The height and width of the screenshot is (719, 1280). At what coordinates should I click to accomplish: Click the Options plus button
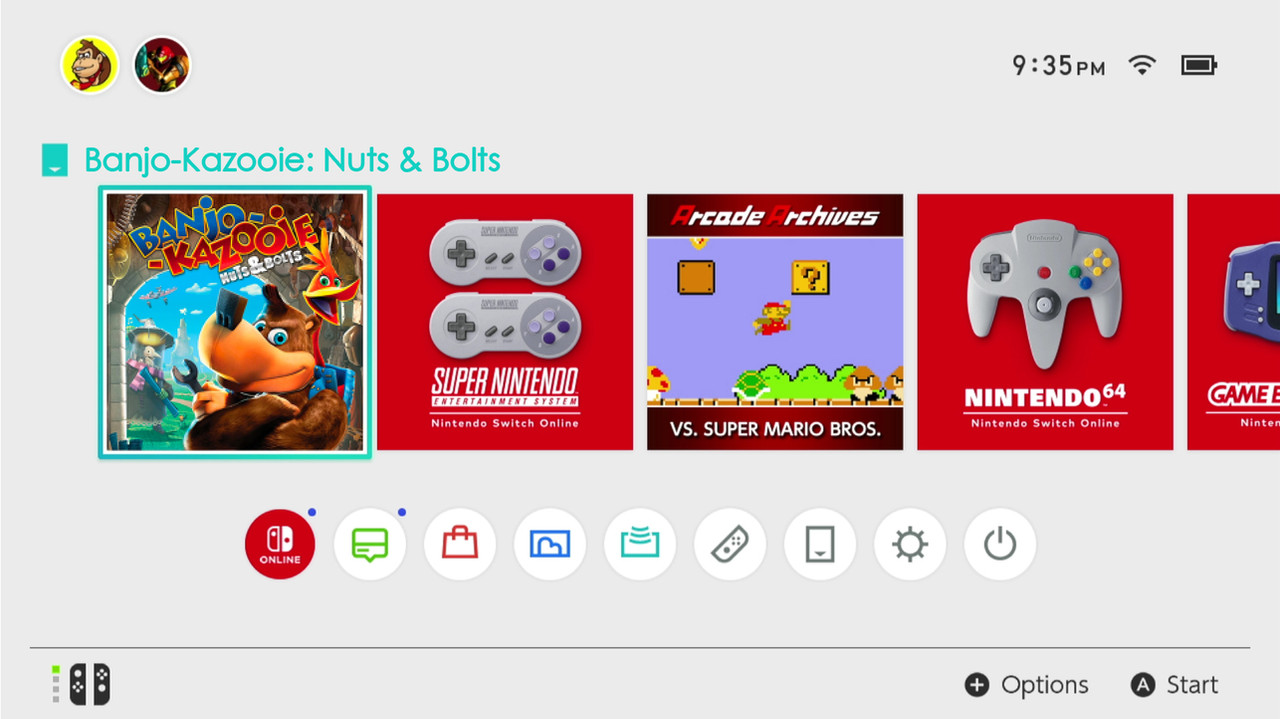tap(1026, 685)
